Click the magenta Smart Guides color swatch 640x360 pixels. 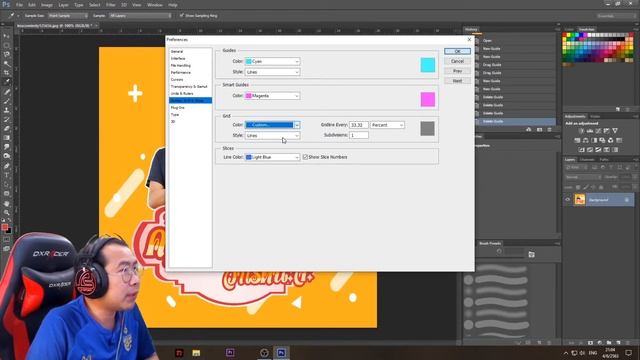click(x=428, y=99)
